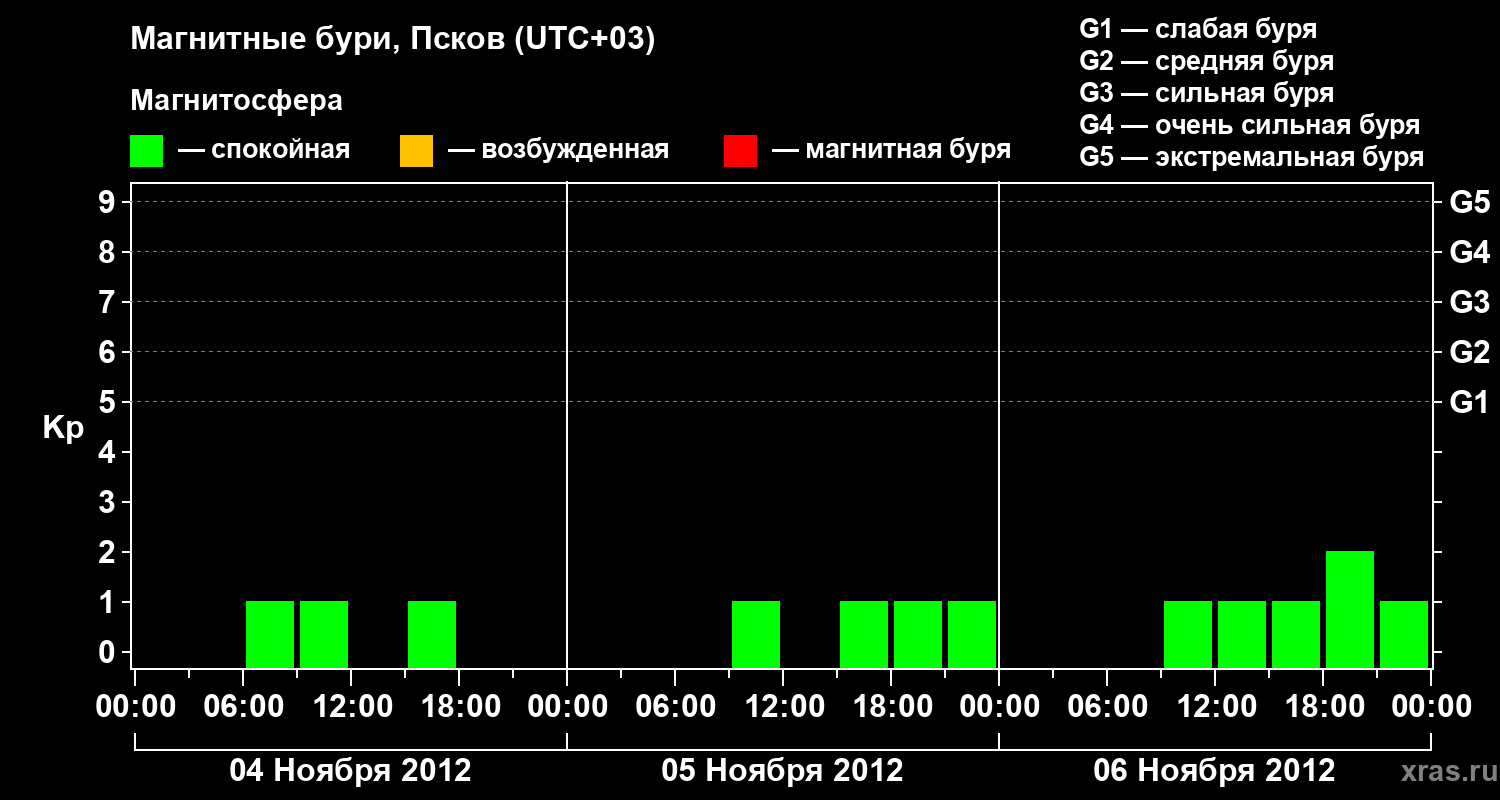Click the right-axis 'G5' storm level label
Image resolution: width=1500 pixels, height=800 pixels.
click(x=1470, y=202)
